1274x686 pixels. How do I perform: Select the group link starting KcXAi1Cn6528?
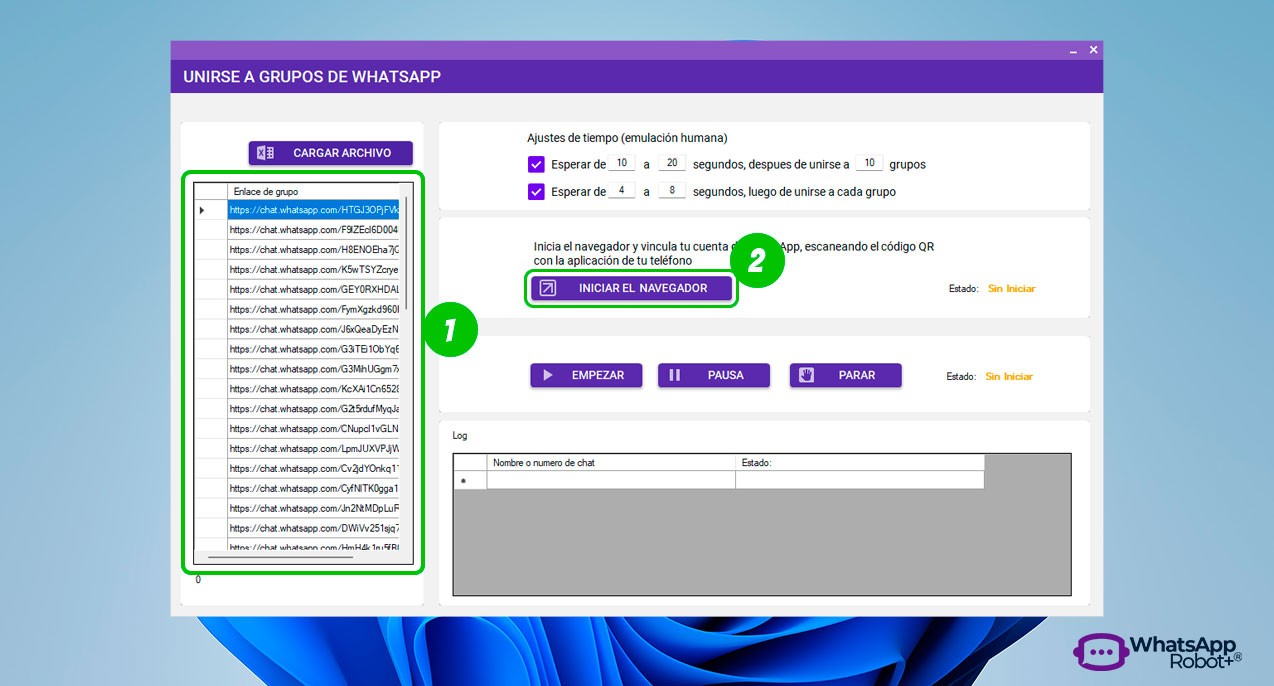(x=313, y=389)
